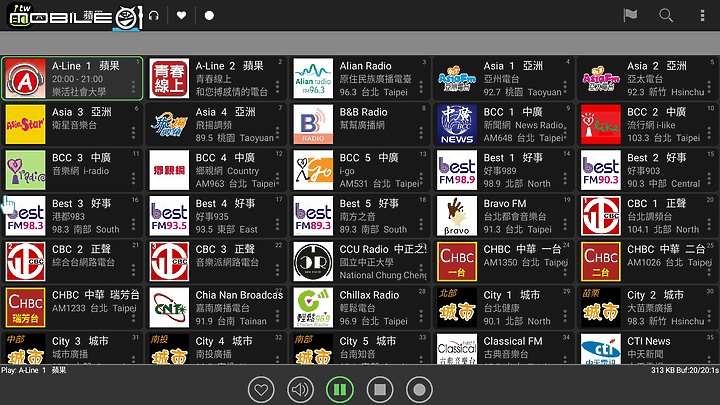Select Asia 2 pink AsiaFM logo
This screenshot has height=405, width=720.
[x=601, y=79]
